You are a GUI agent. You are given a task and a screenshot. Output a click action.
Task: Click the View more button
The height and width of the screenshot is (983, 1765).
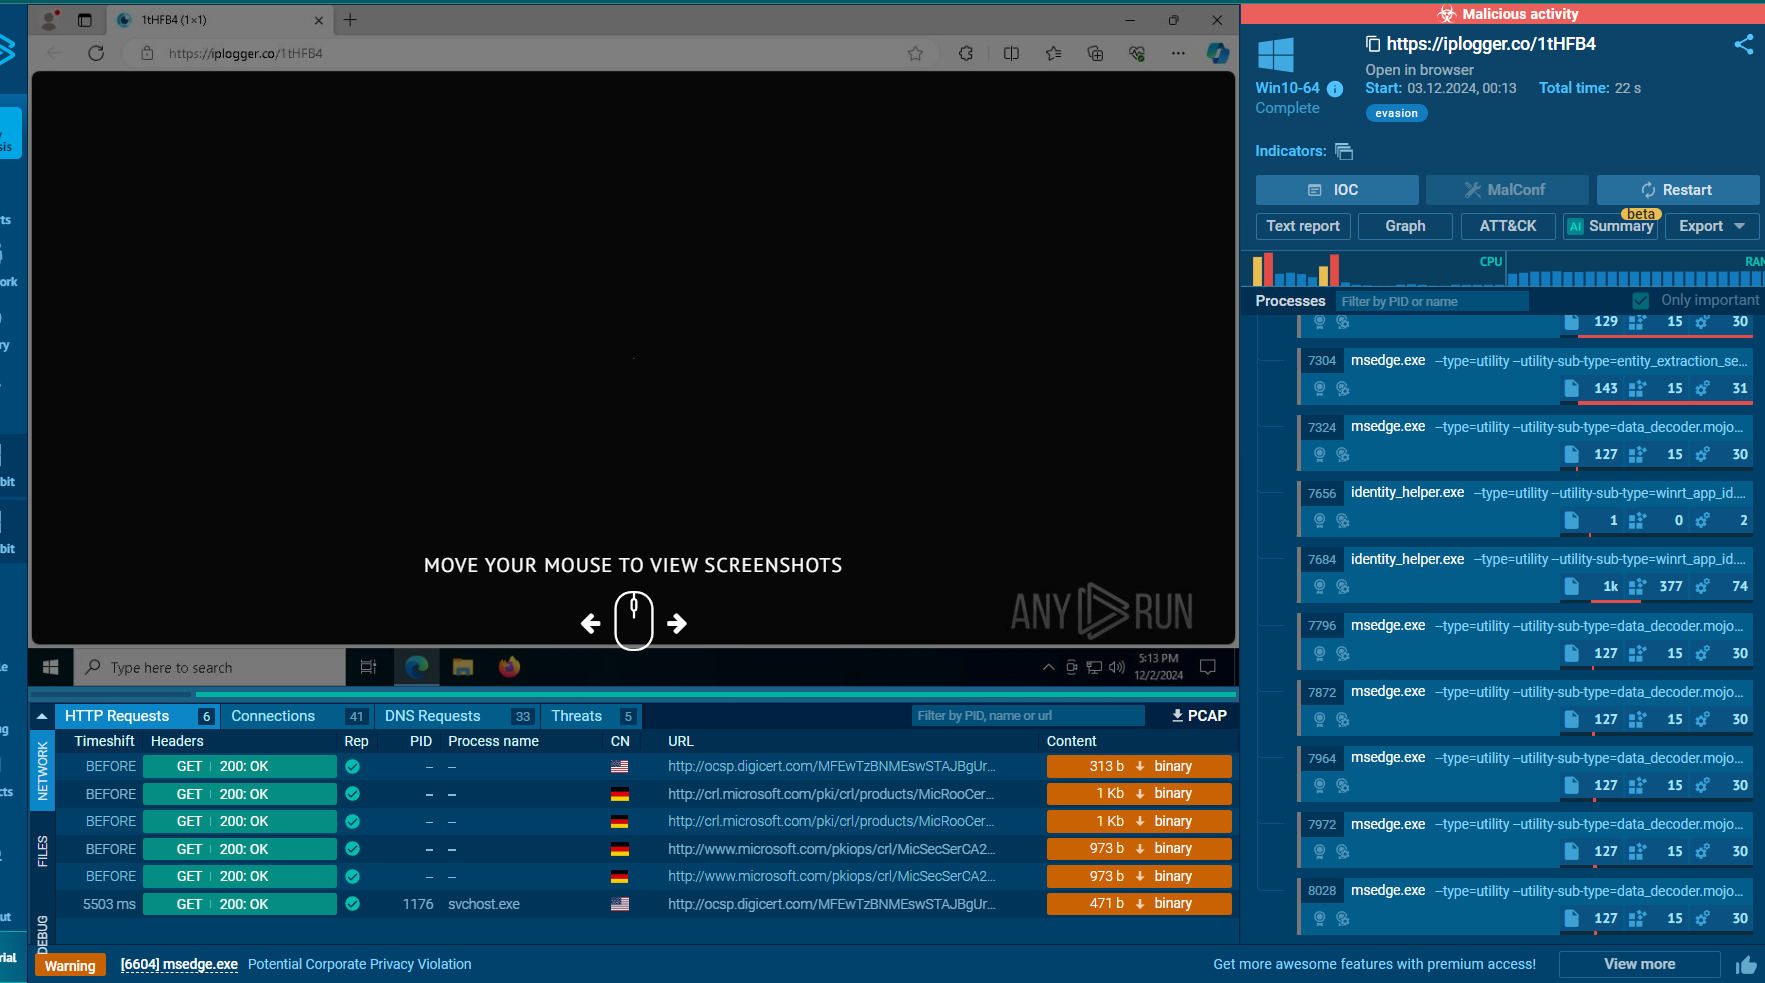pos(1639,965)
